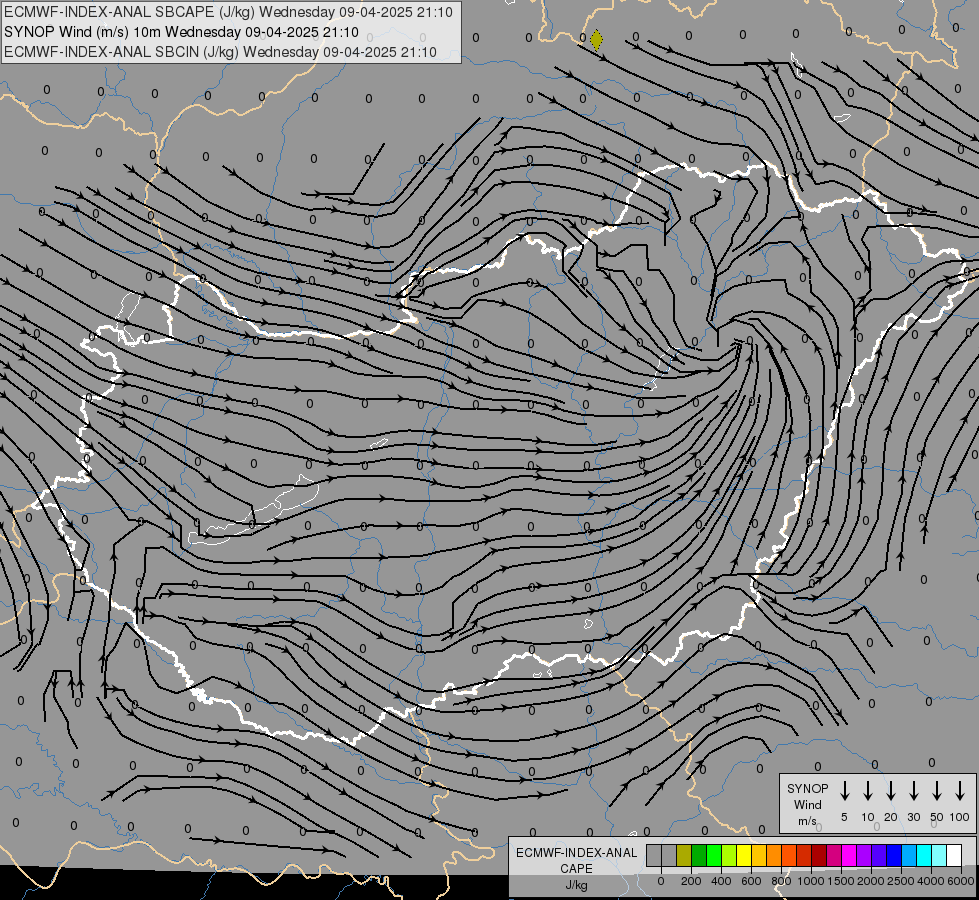The height and width of the screenshot is (900, 979).
Task: Select the dark green CAPE colorbar swatch
Action: tap(699, 855)
